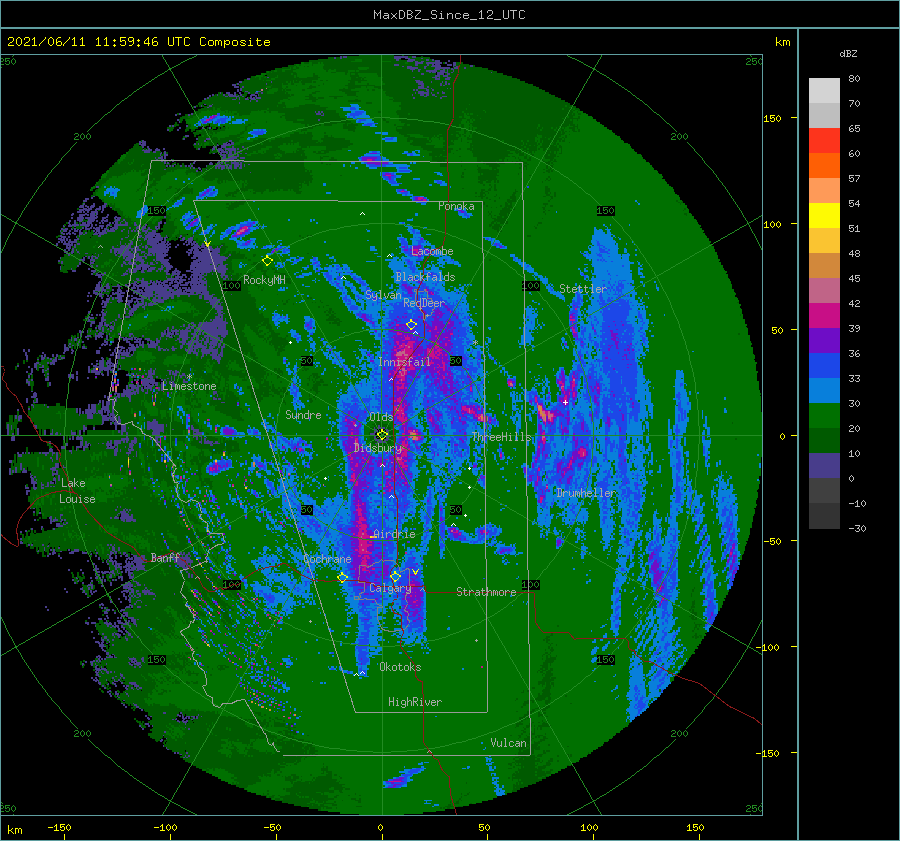Pick the slate purple swatch between 0 and 10 dBZ
The image size is (900, 841).
[x=824, y=466]
